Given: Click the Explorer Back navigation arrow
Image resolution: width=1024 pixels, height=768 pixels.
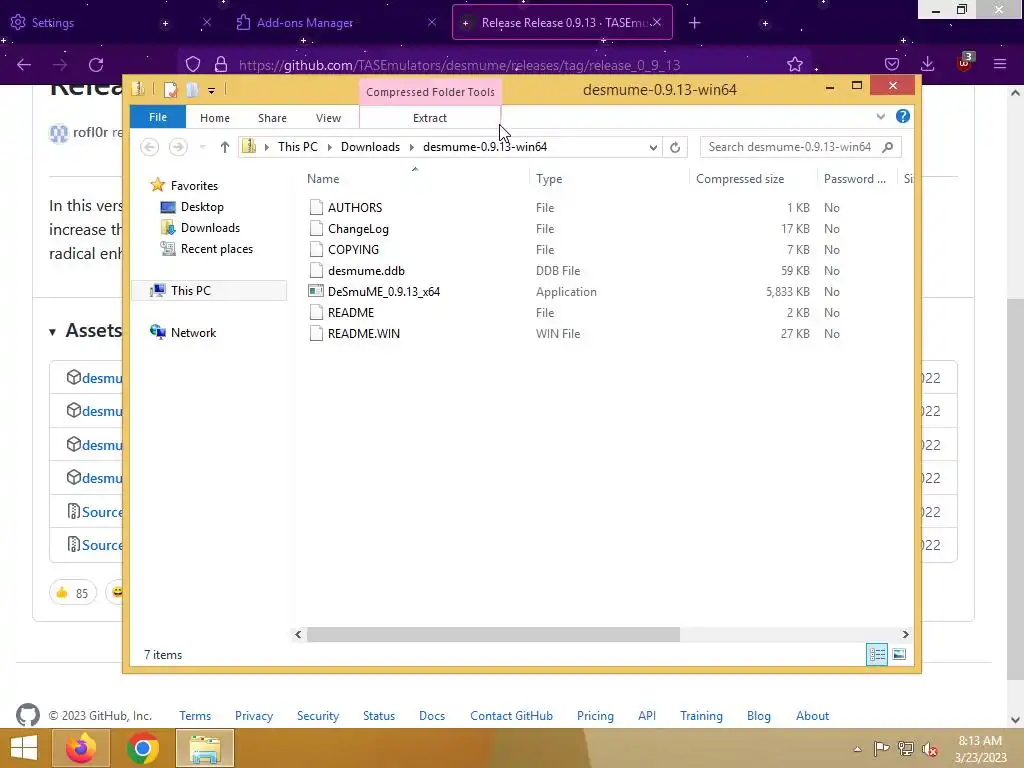Looking at the screenshot, I should [150, 147].
